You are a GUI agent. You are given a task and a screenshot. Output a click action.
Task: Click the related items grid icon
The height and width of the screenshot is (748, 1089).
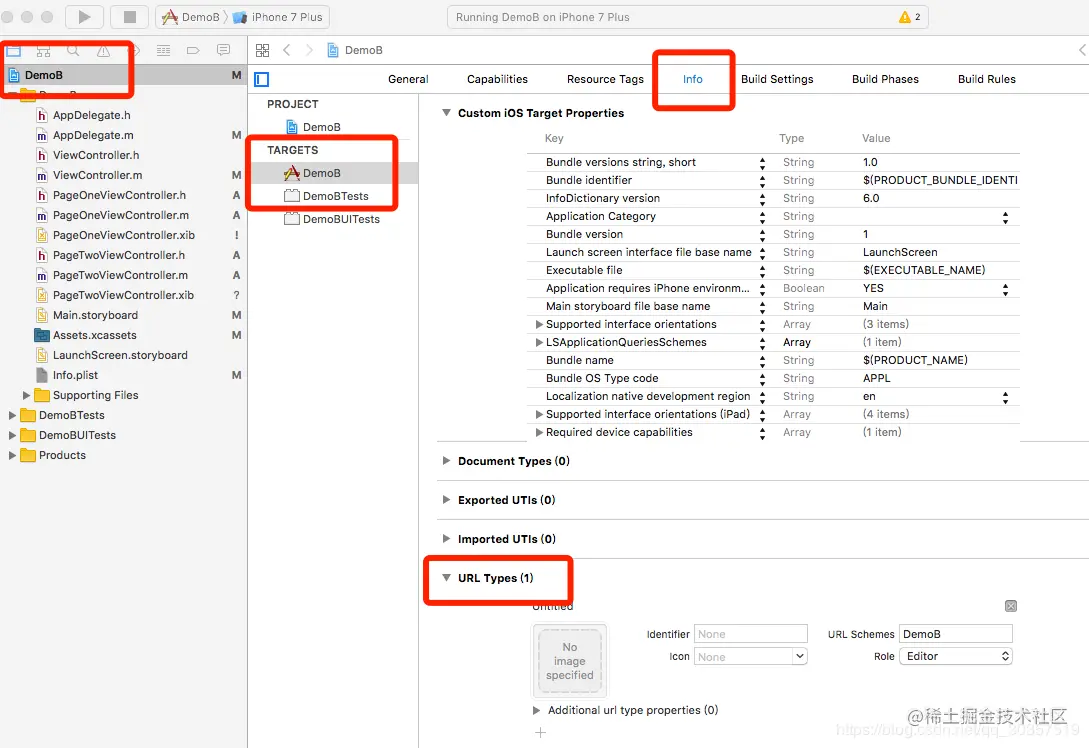click(x=263, y=50)
